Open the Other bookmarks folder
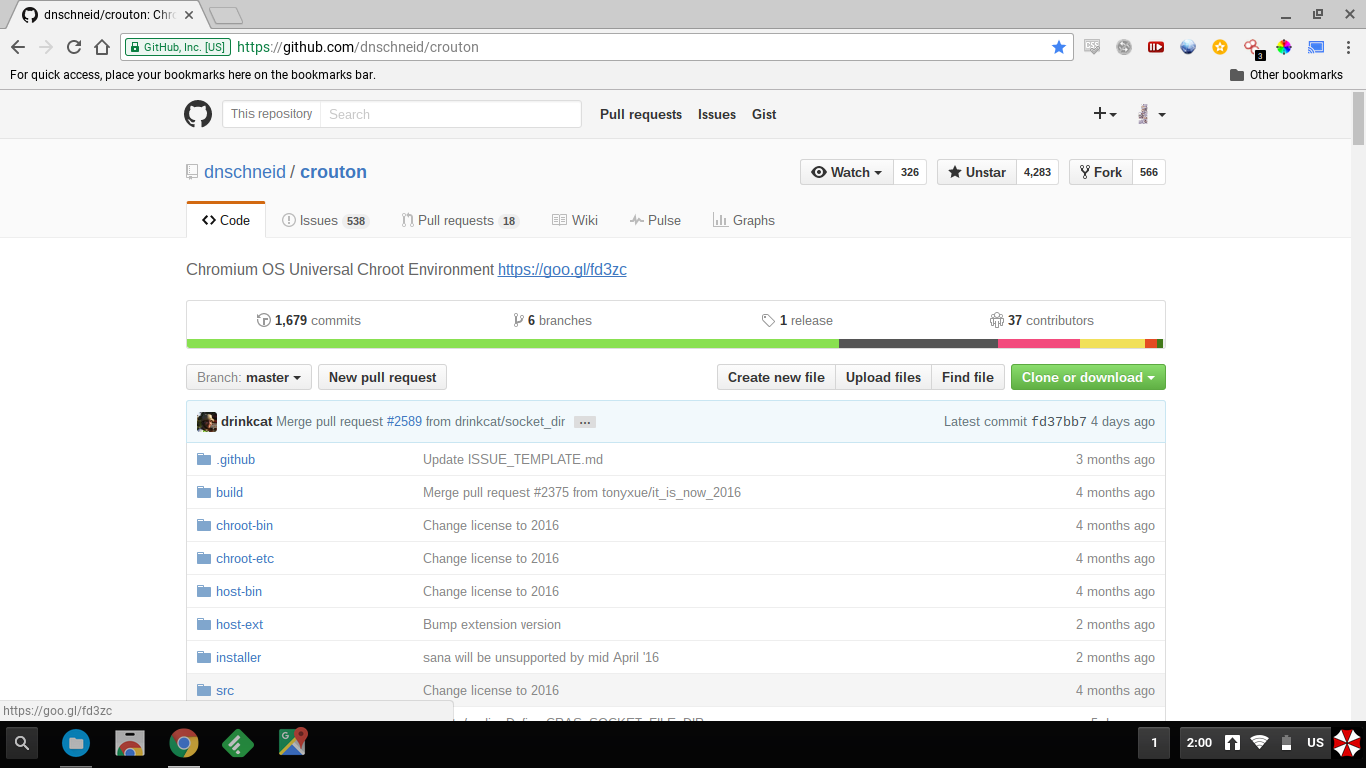Image resolution: width=1366 pixels, height=768 pixels. tap(1286, 75)
